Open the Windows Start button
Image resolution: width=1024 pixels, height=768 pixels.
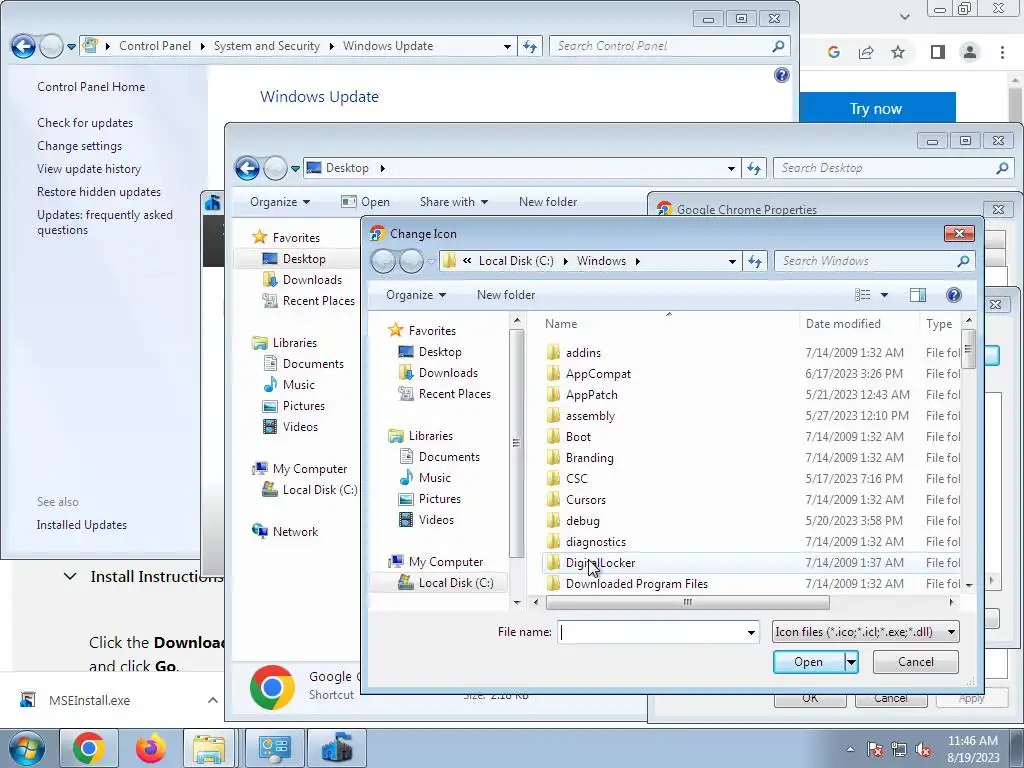[x=26, y=748]
